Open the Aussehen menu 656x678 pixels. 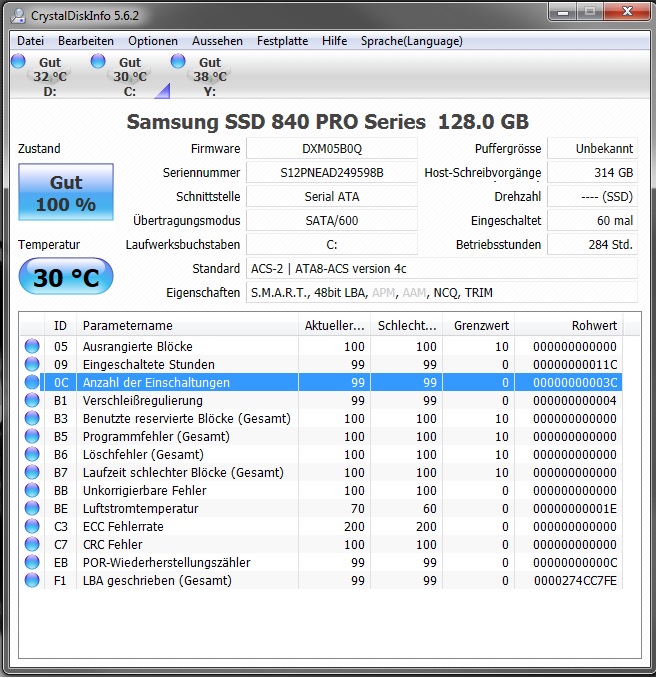pos(217,41)
